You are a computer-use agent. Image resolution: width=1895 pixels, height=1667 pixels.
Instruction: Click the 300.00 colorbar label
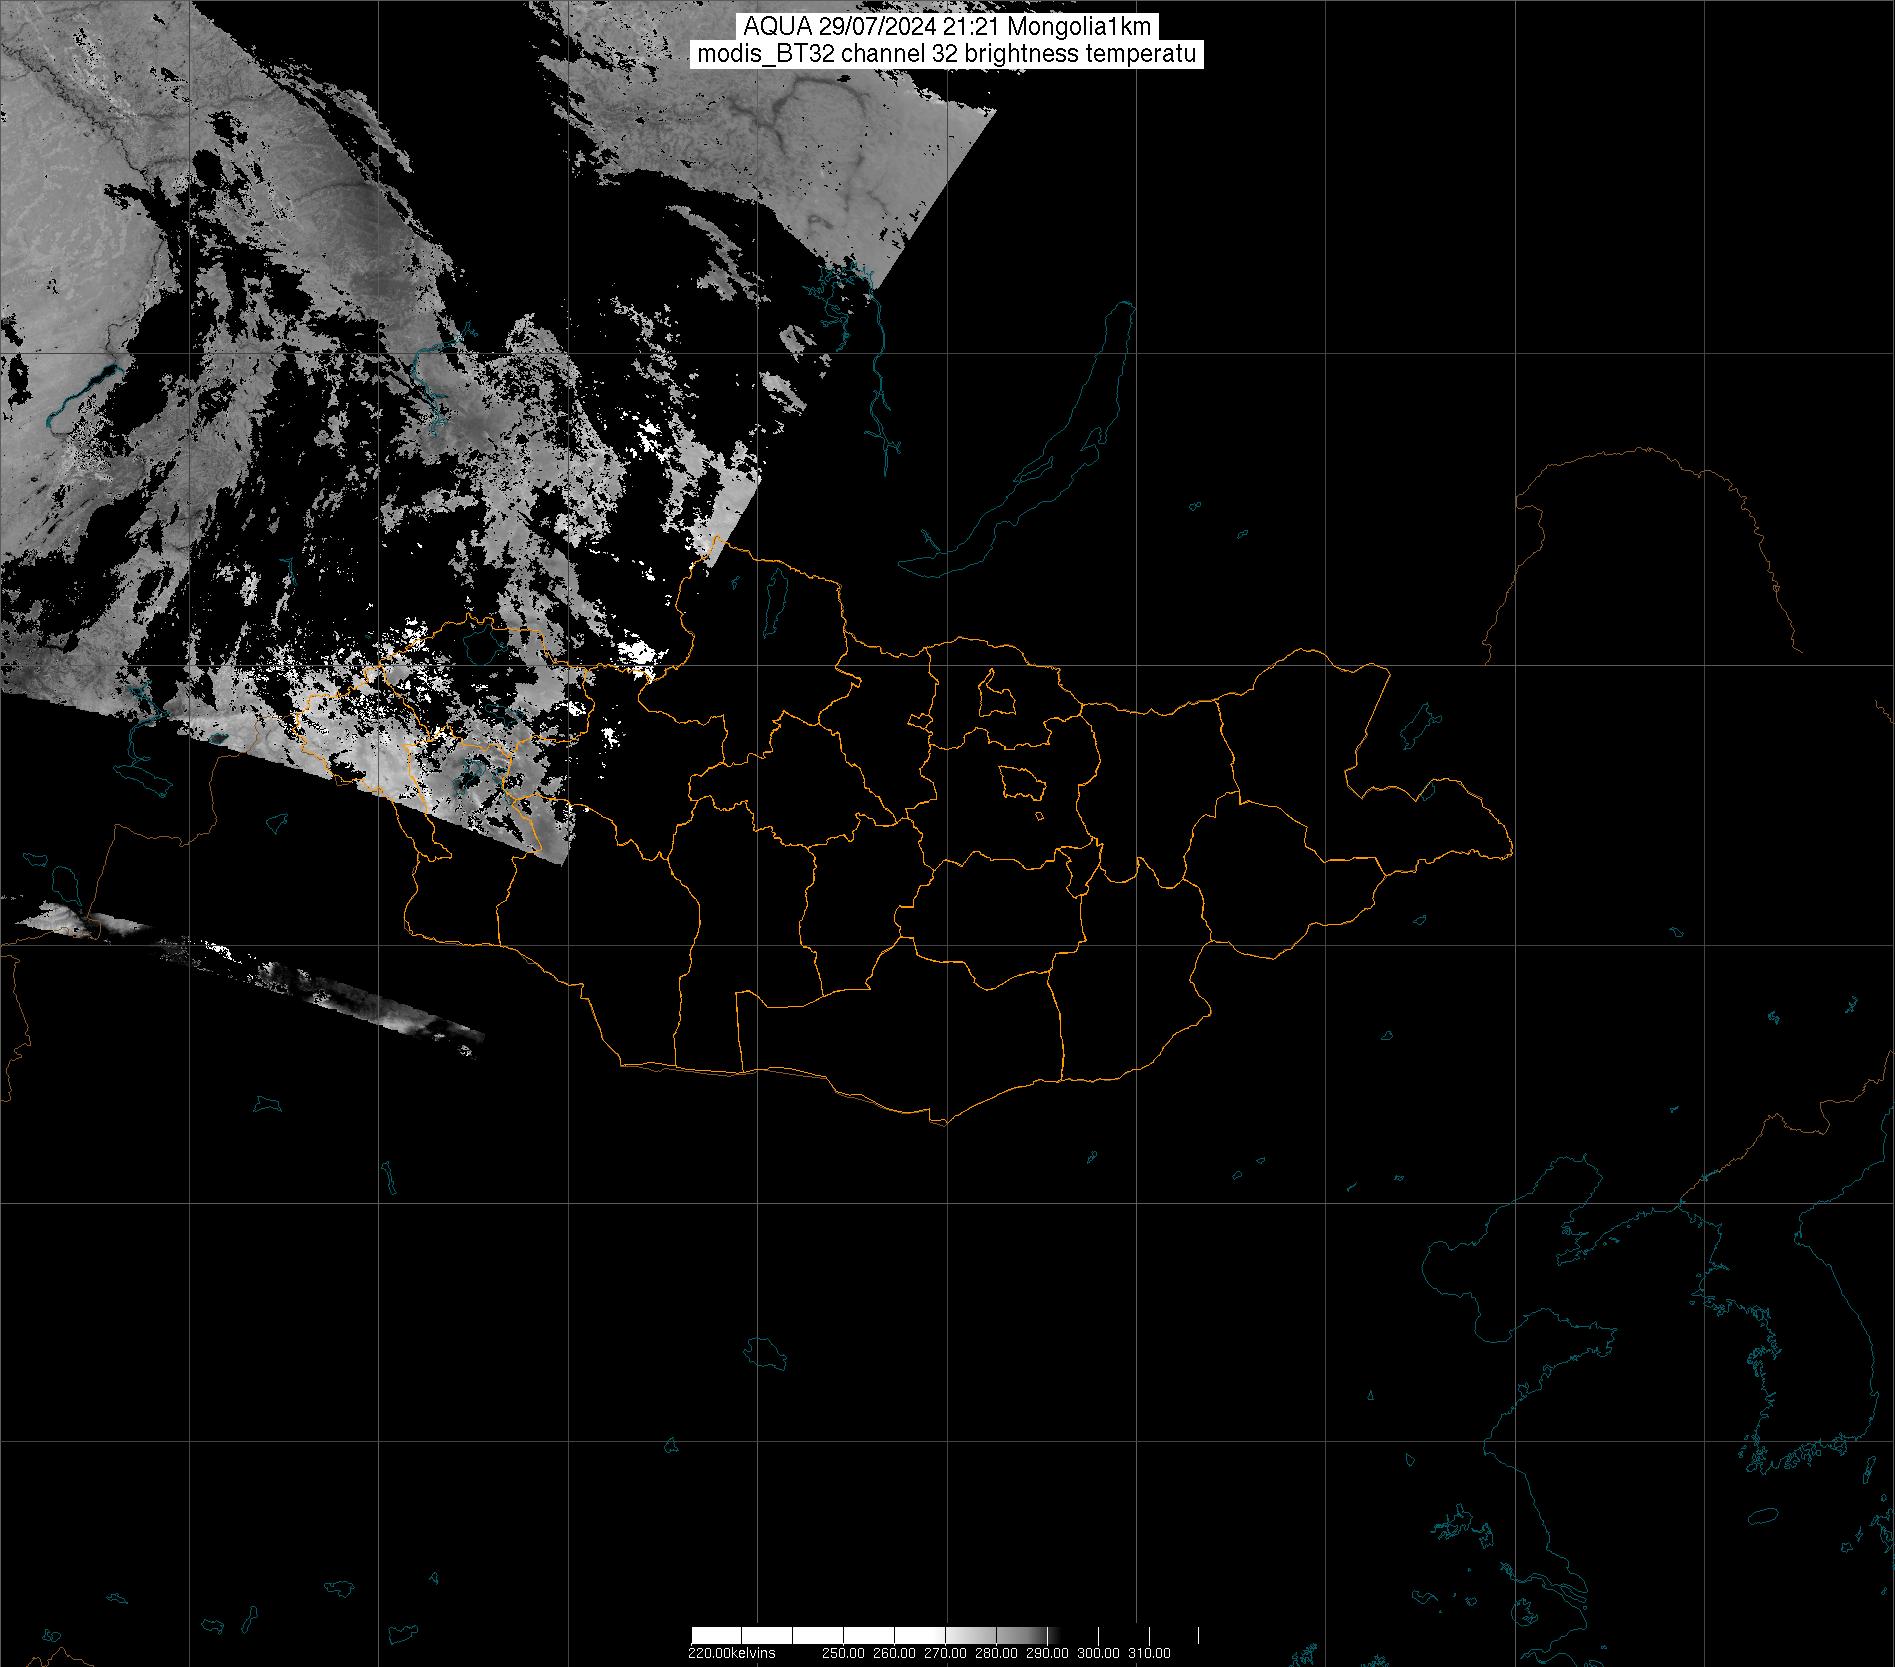[1098, 1653]
